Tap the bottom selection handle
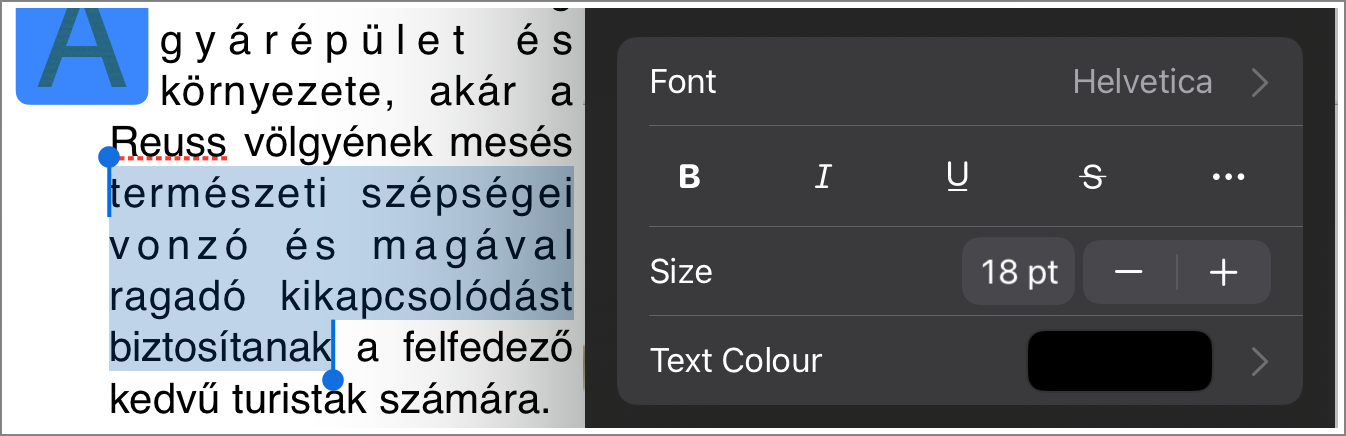The width and height of the screenshot is (1346, 436). [333, 380]
